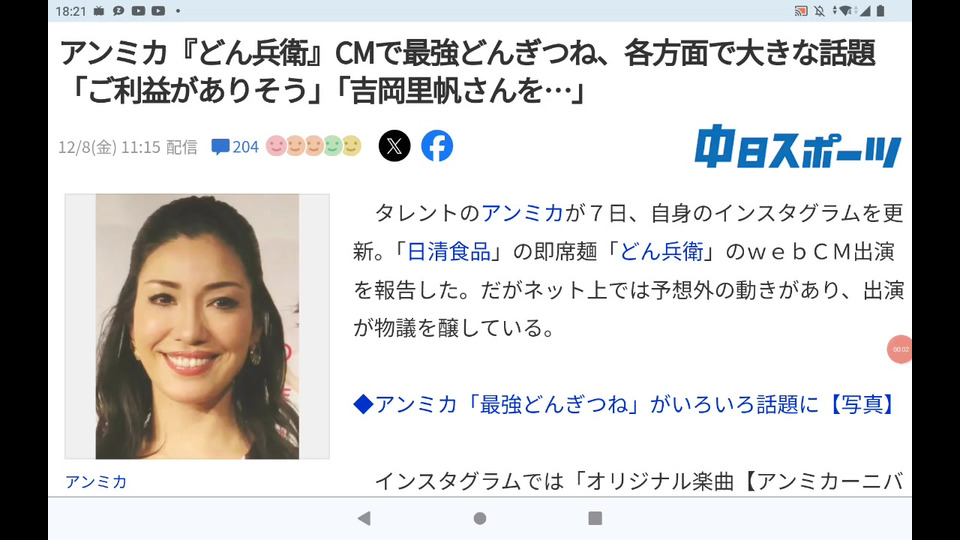Tap the Android back triangle button

tap(364, 519)
